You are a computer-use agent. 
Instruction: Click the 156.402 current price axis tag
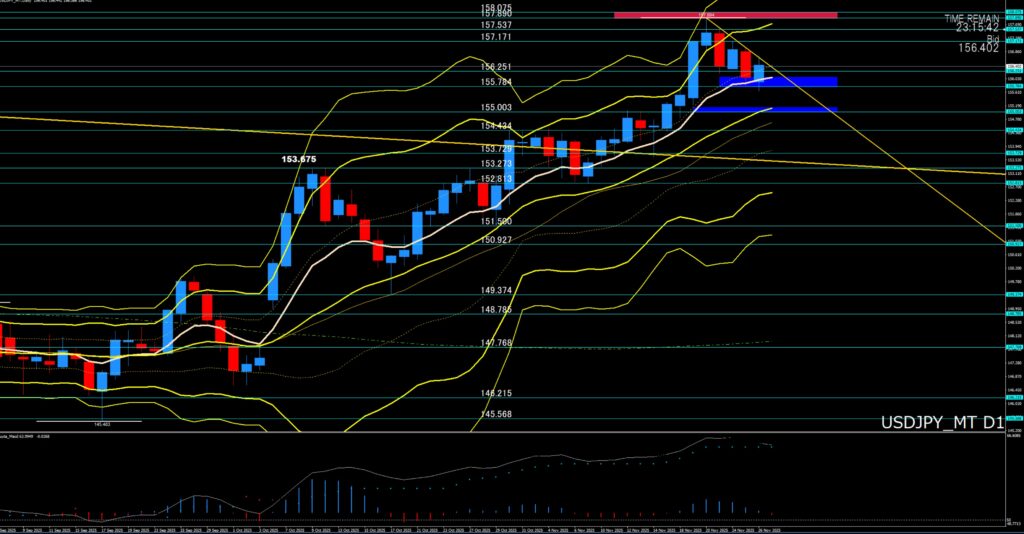coord(1013,66)
